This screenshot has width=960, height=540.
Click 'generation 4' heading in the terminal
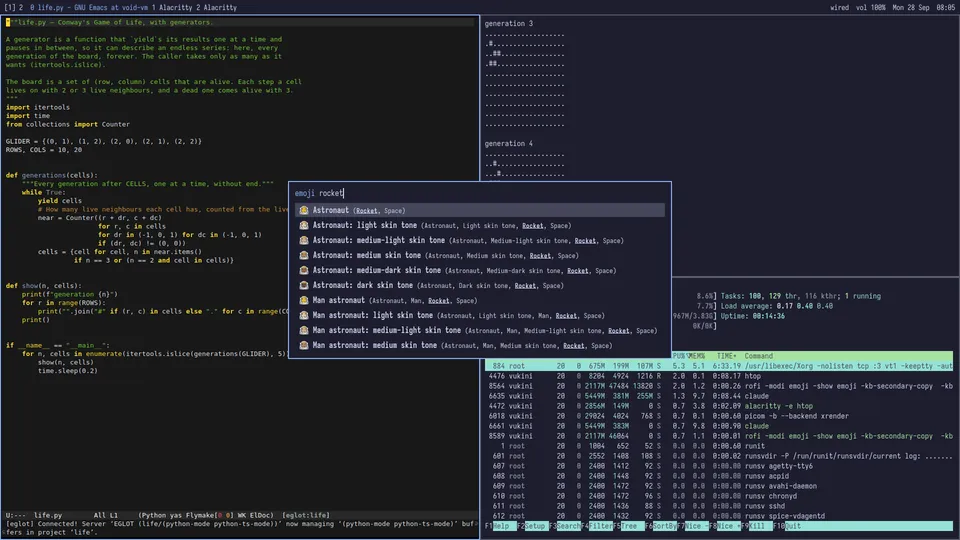pyautogui.click(x=508, y=143)
